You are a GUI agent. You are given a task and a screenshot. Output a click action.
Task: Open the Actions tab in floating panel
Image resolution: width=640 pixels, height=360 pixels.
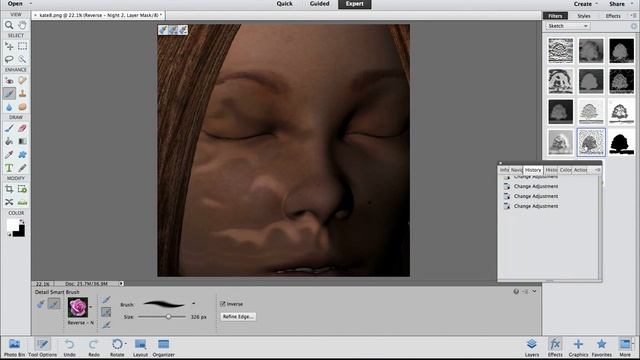580,170
